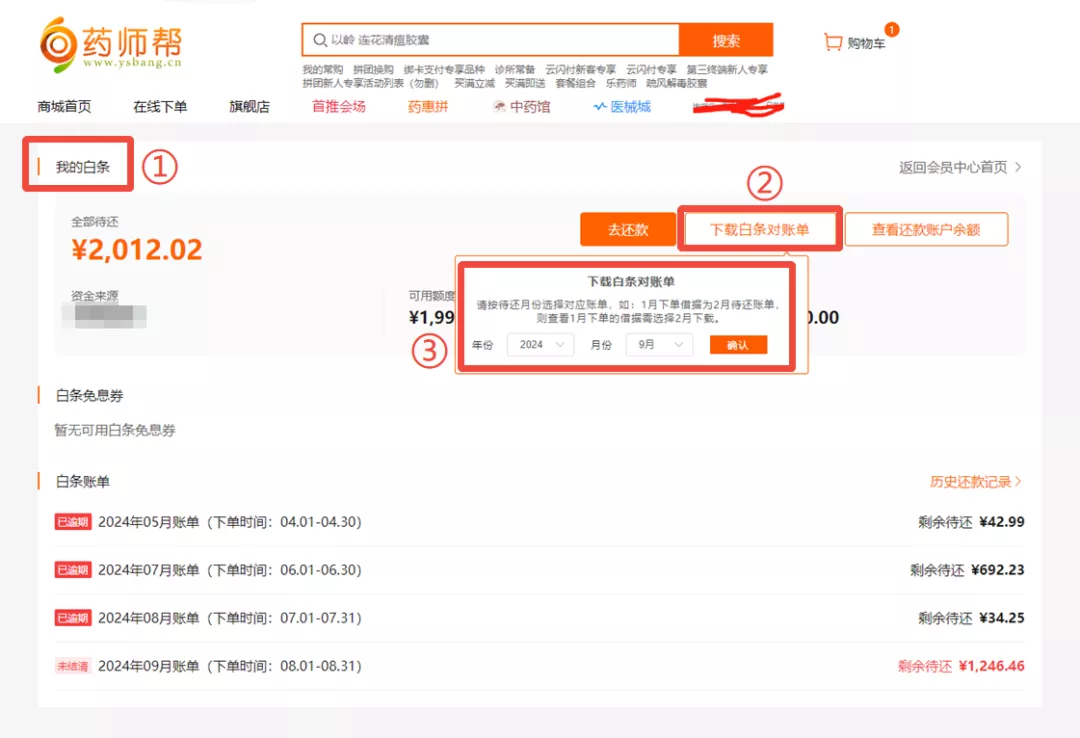1080x738 pixels.
Task: Click the 去还款 button
Action: [x=627, y=229]
